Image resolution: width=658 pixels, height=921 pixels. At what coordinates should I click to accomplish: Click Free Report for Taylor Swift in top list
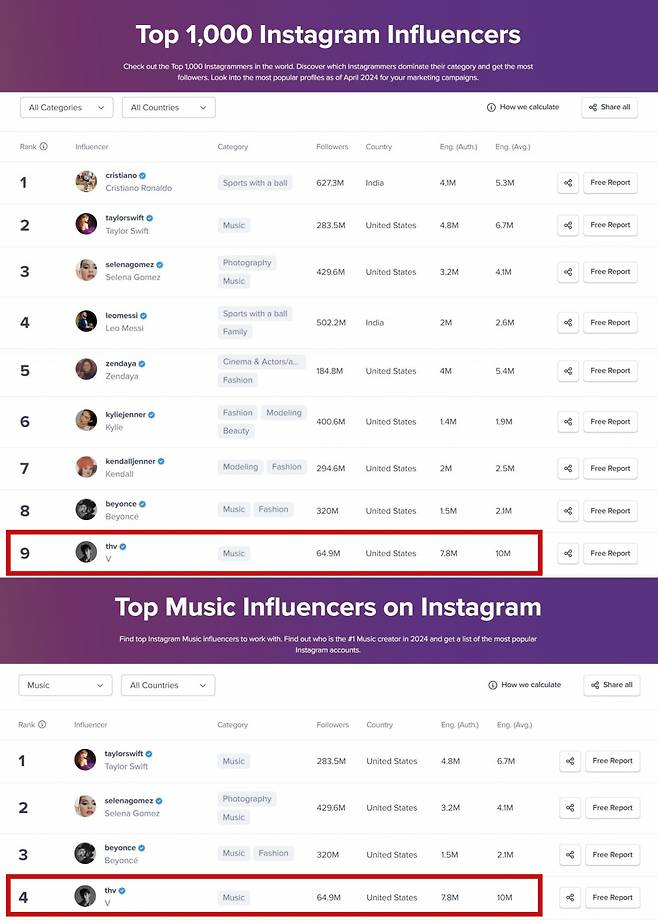click(x=610, y=225)
